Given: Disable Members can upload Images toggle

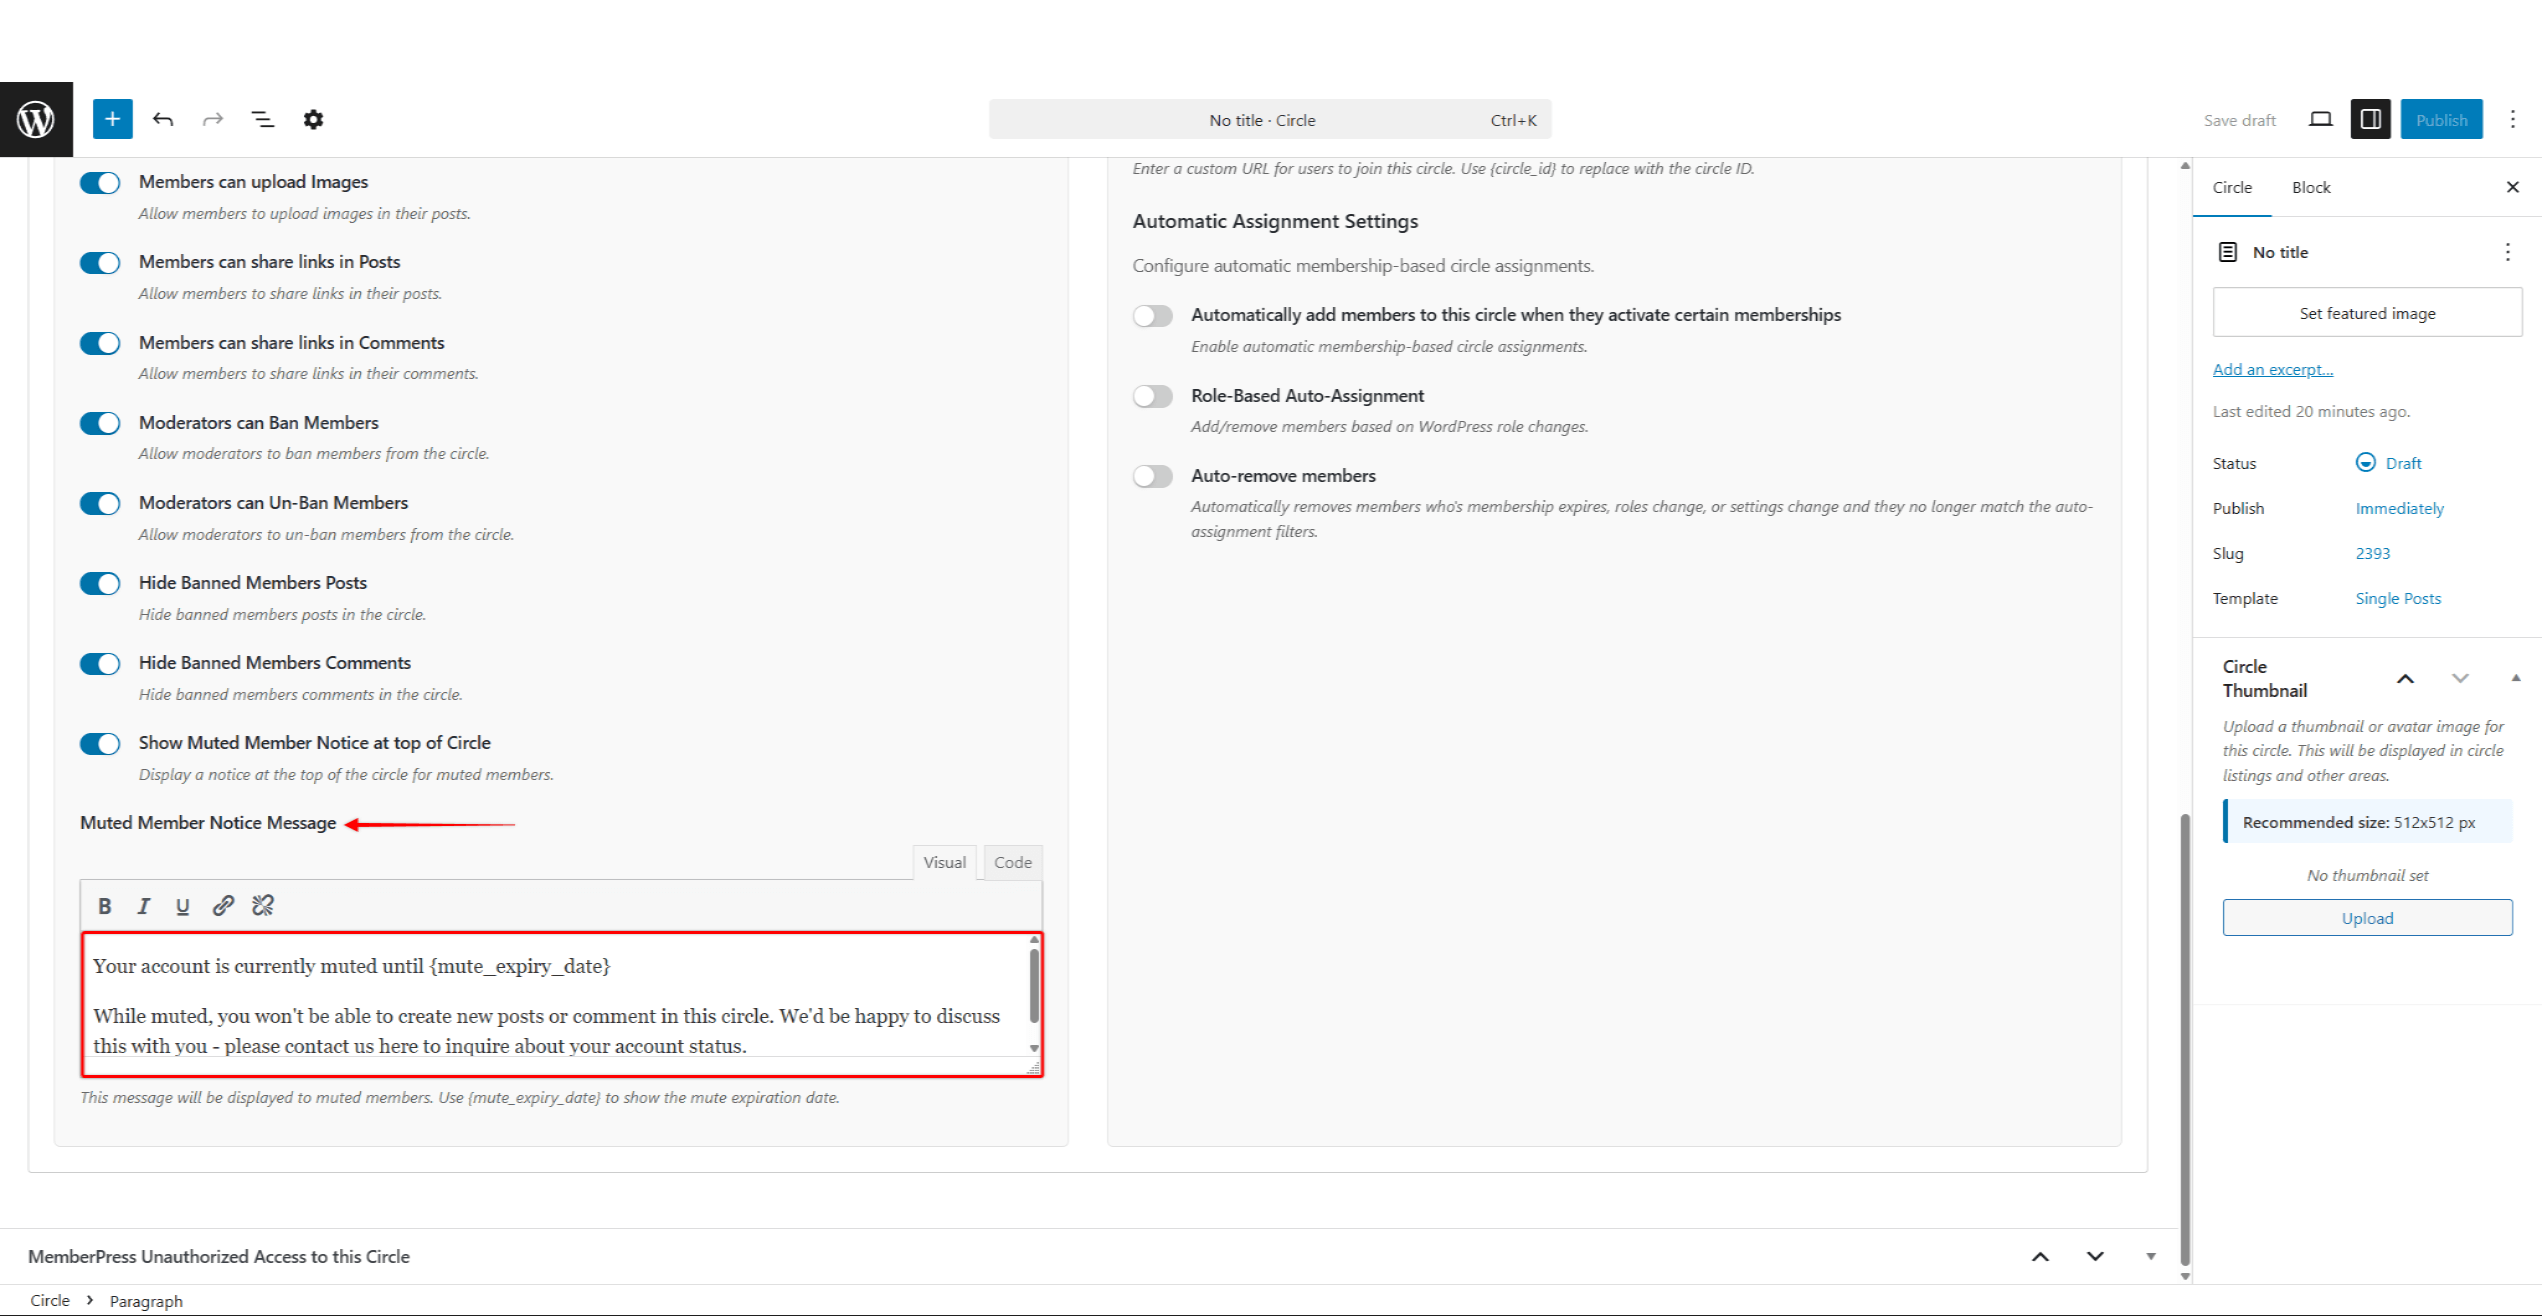Looking at the screenshot, I should coord(100,182).
